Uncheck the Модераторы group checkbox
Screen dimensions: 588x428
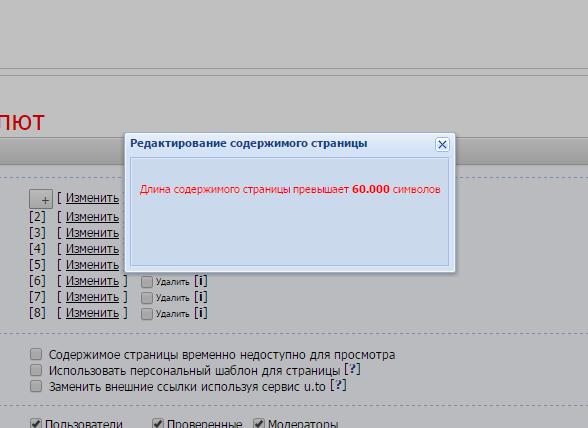coord(259,423)
